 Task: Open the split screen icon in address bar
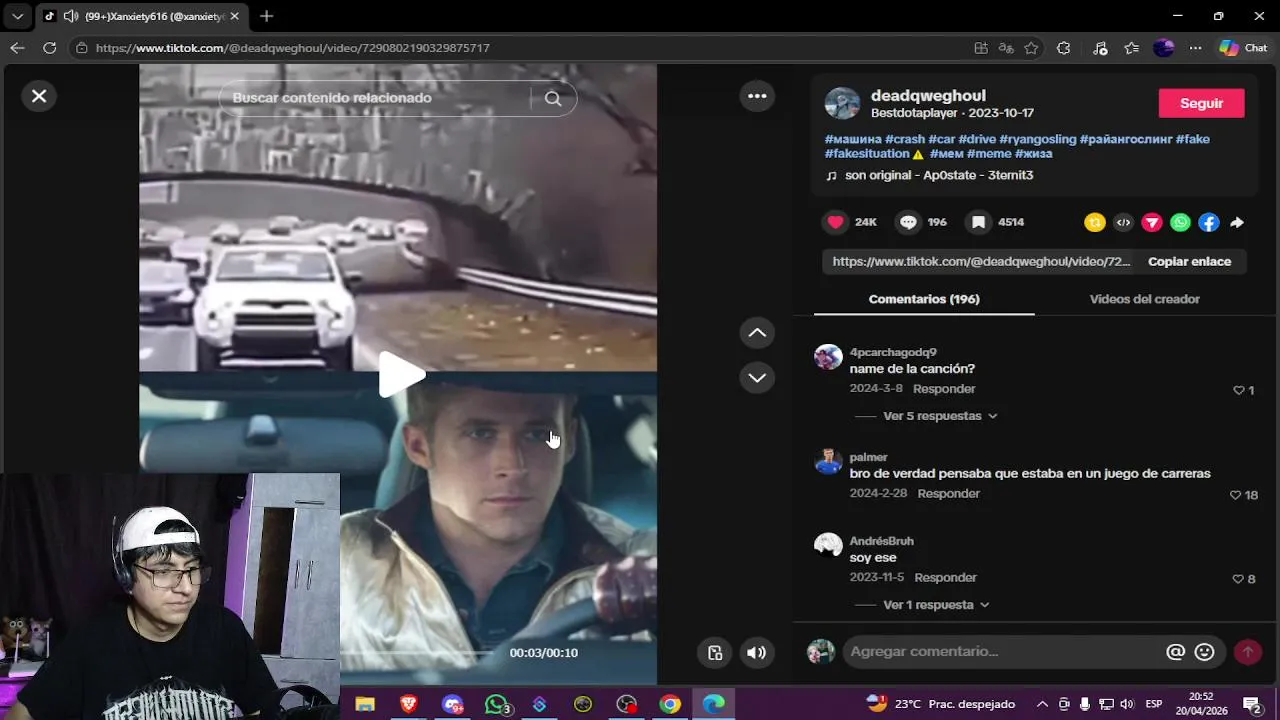[981, 48]
